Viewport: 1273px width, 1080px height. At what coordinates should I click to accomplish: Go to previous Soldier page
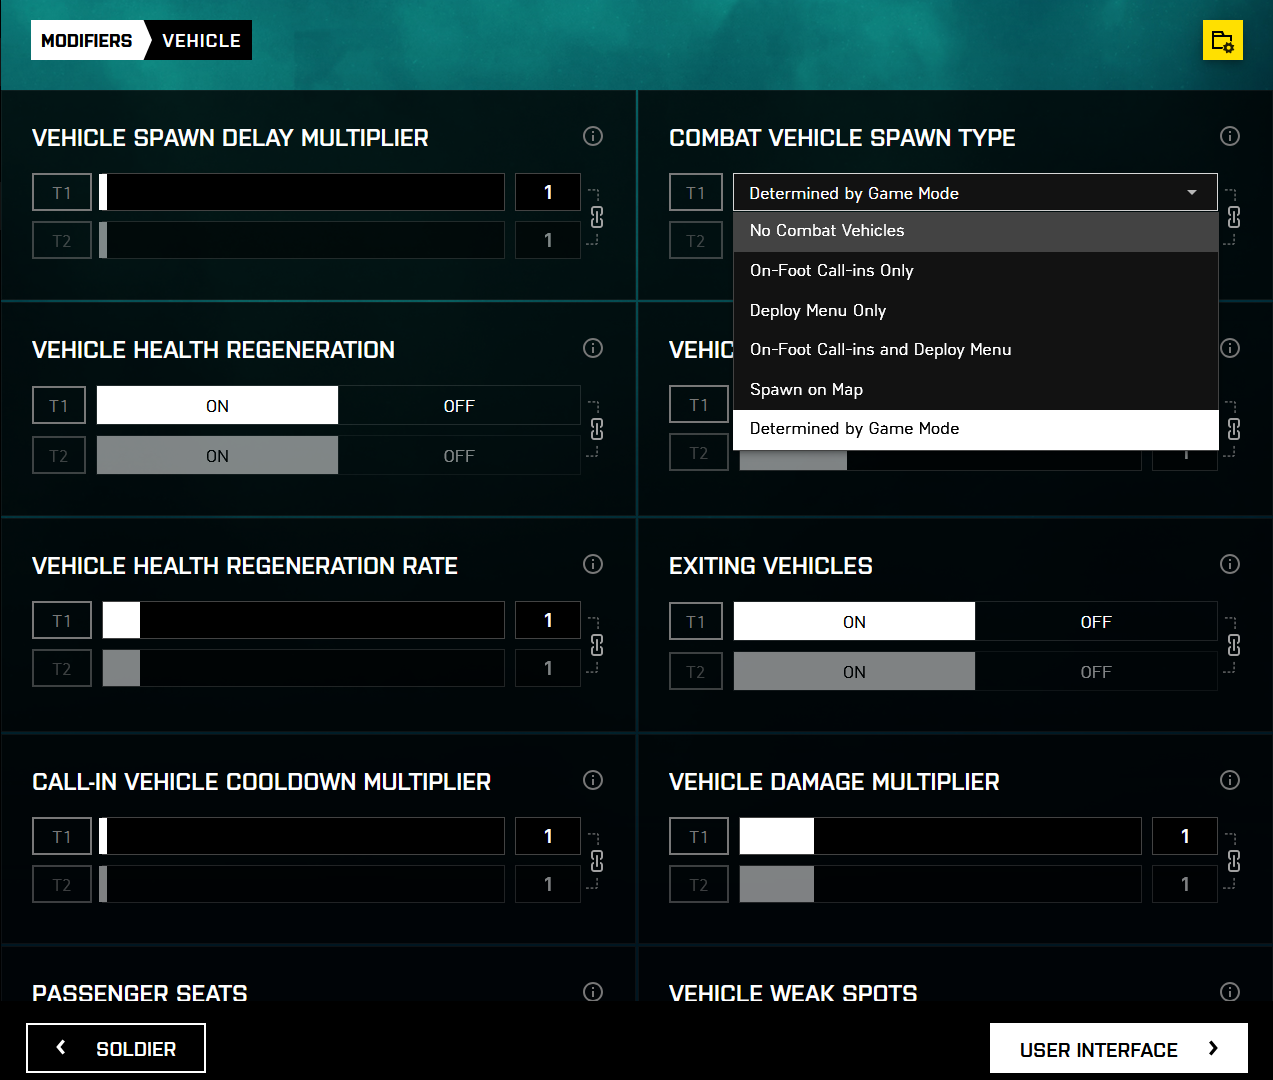[116, 1048]
